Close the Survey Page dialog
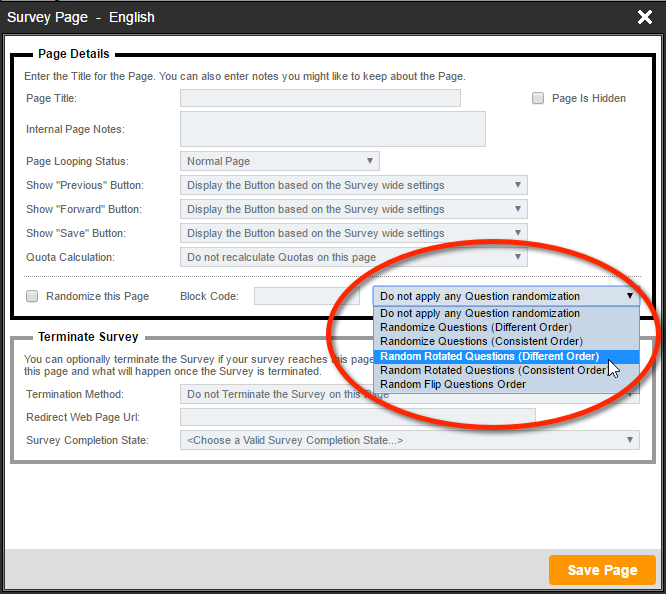 tap(645, 17)
